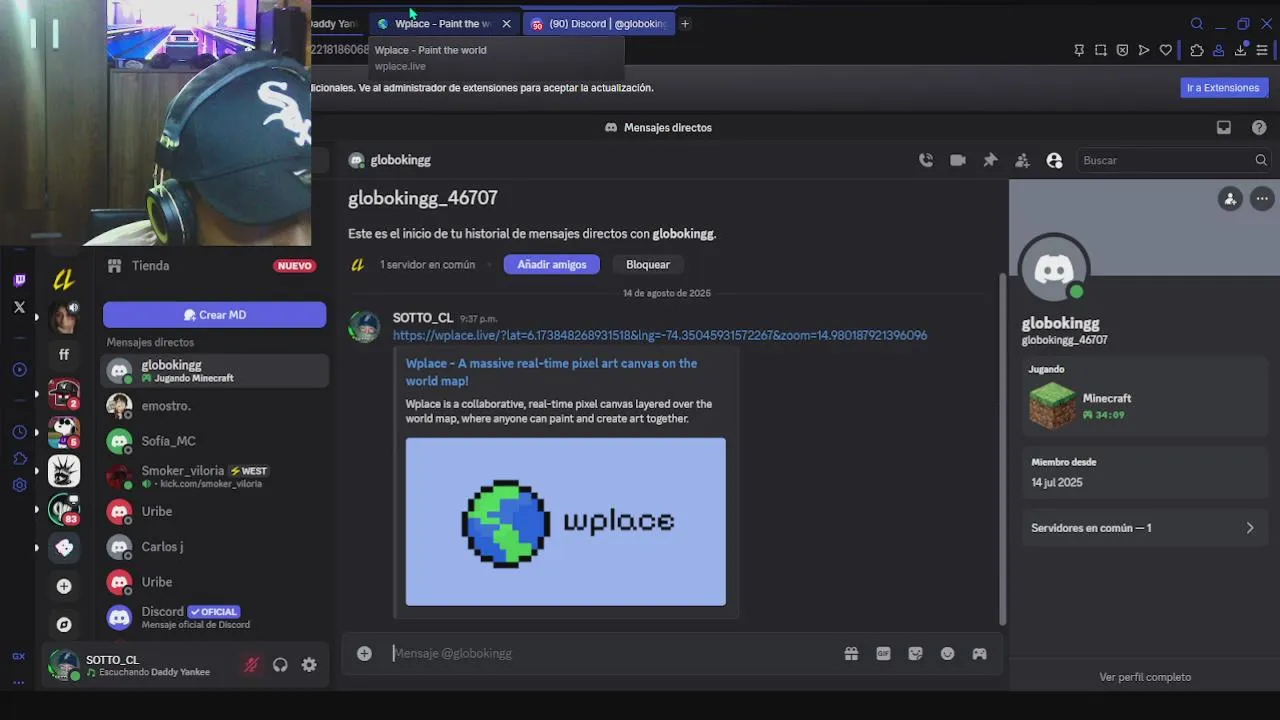The image size is (1280, 720).
Task: Click the add friend icon on profile banner
Action: 1230,199
